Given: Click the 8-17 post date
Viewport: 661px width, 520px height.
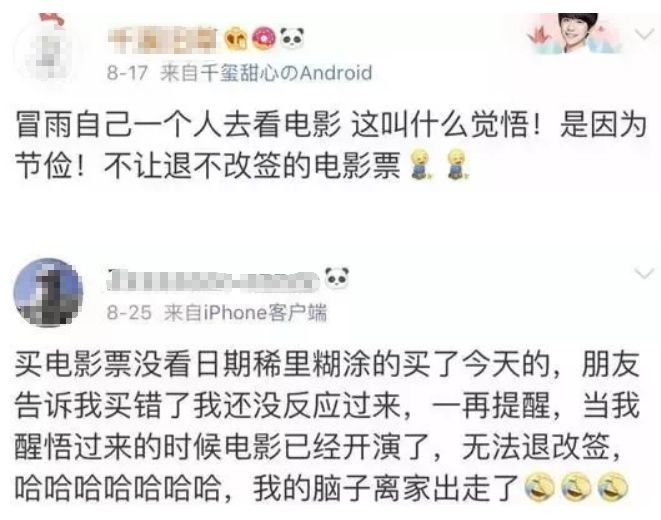Looking at the screenshot, I should (x=127, y=73).
